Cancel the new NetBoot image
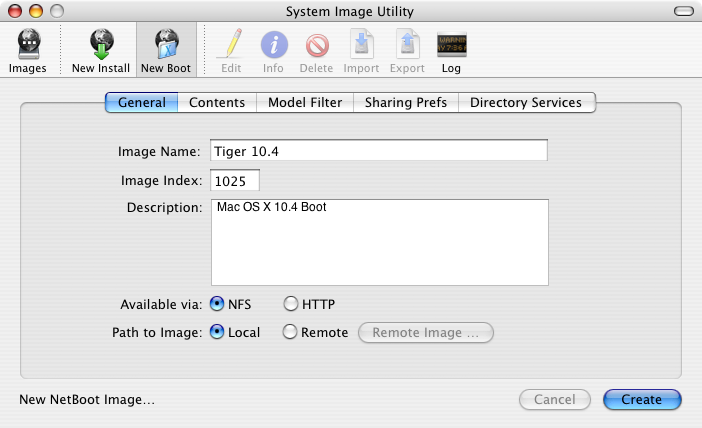 (x=555, y=399)
